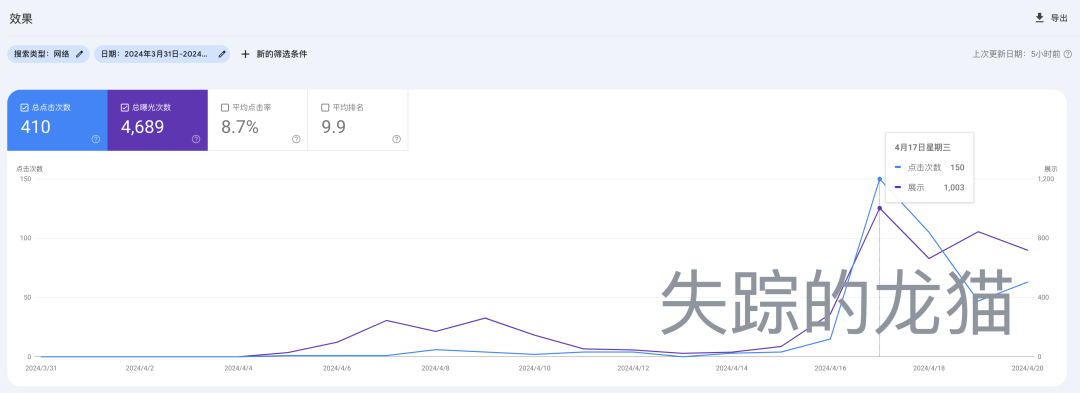The height and width of the screenshot is (393, 1080).
Task: Add 新的筛选条件 filter
Action: (x=274, y=54)
